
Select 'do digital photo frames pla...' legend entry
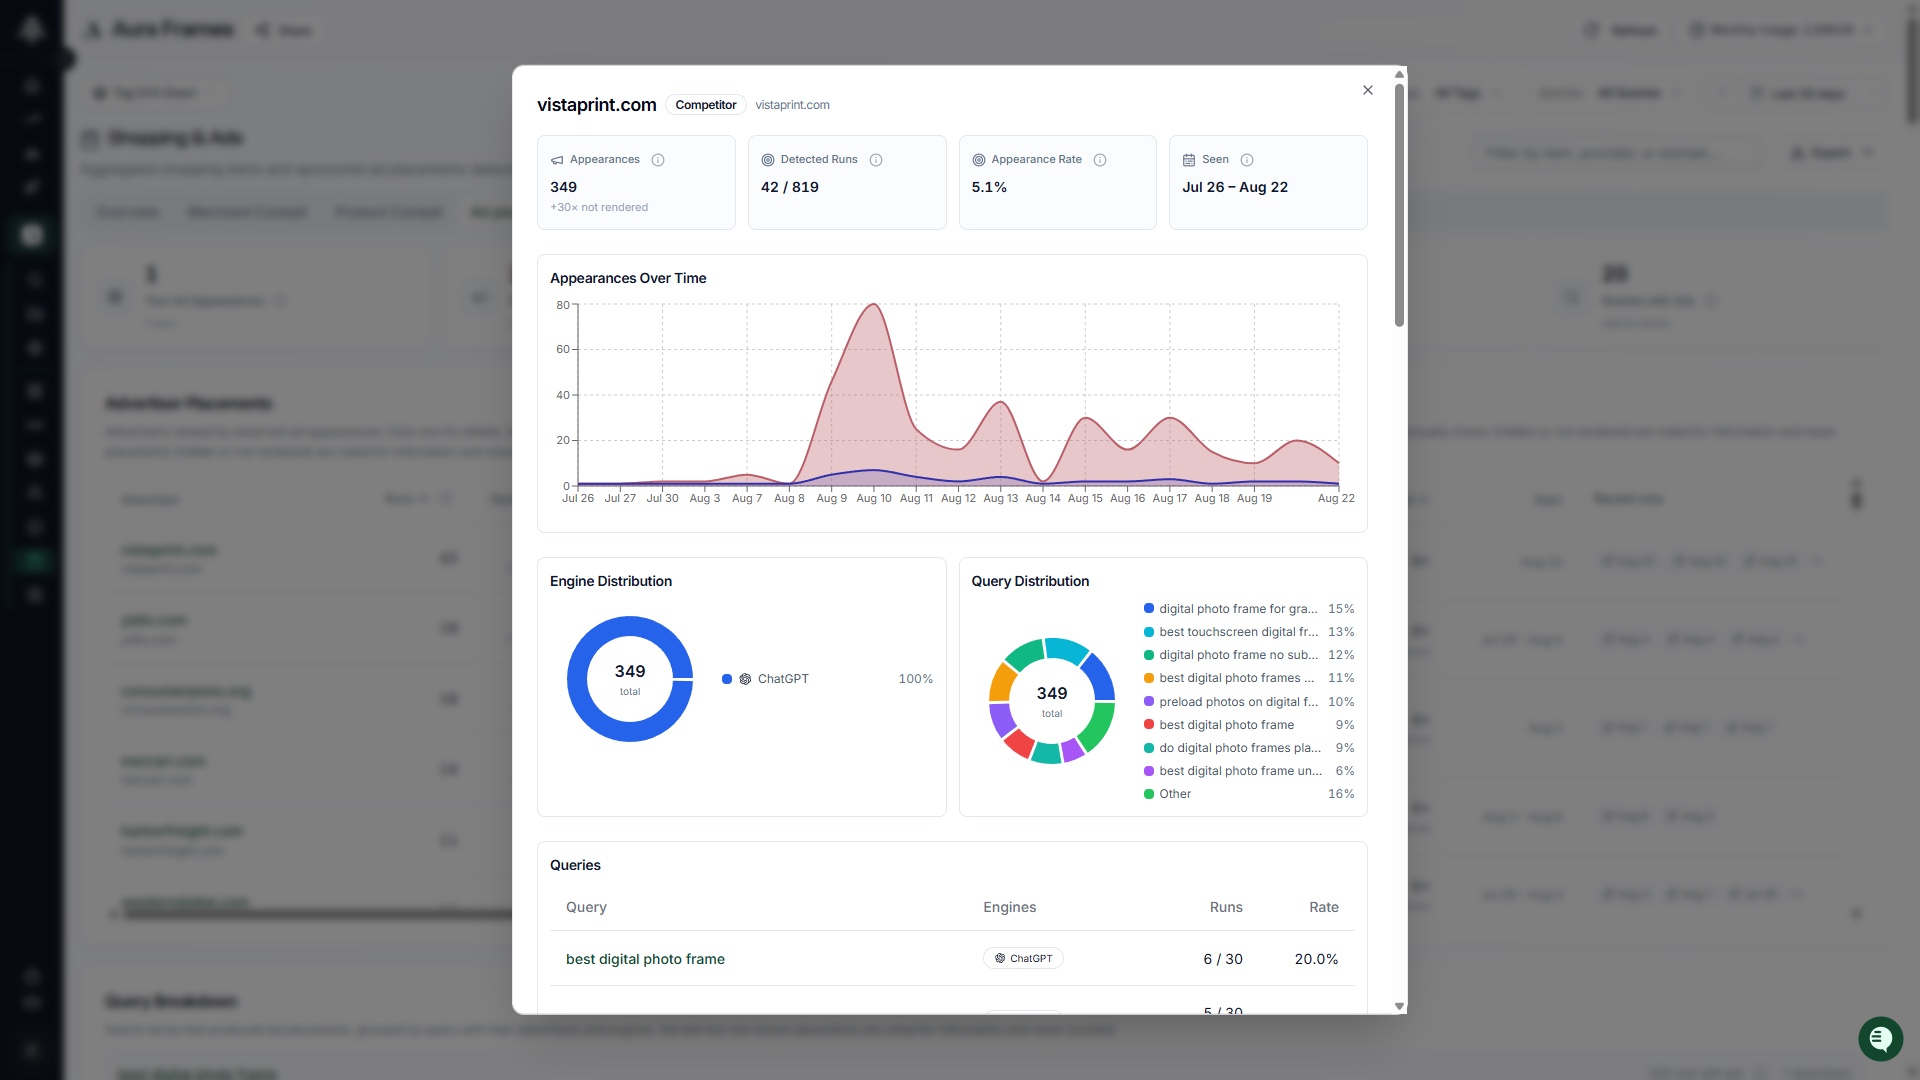(1249, 748)
